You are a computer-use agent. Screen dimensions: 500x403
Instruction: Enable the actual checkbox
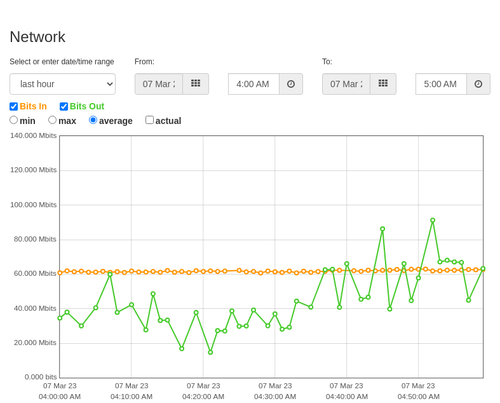150,120
